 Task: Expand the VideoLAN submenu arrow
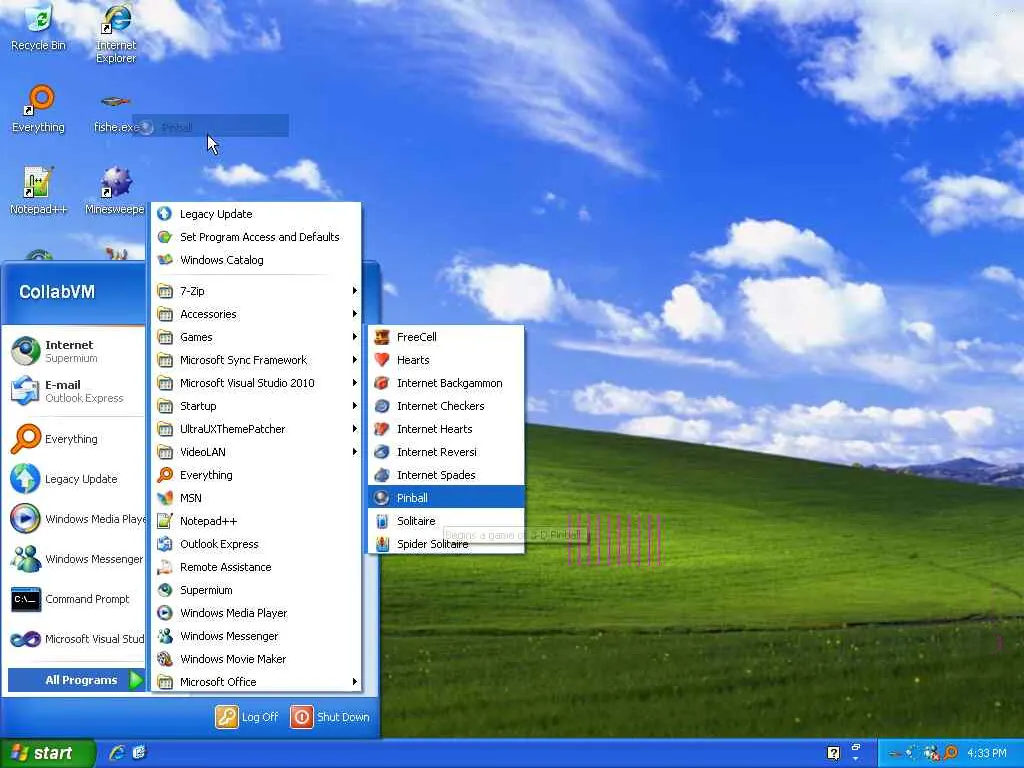[x=355, y=451]
